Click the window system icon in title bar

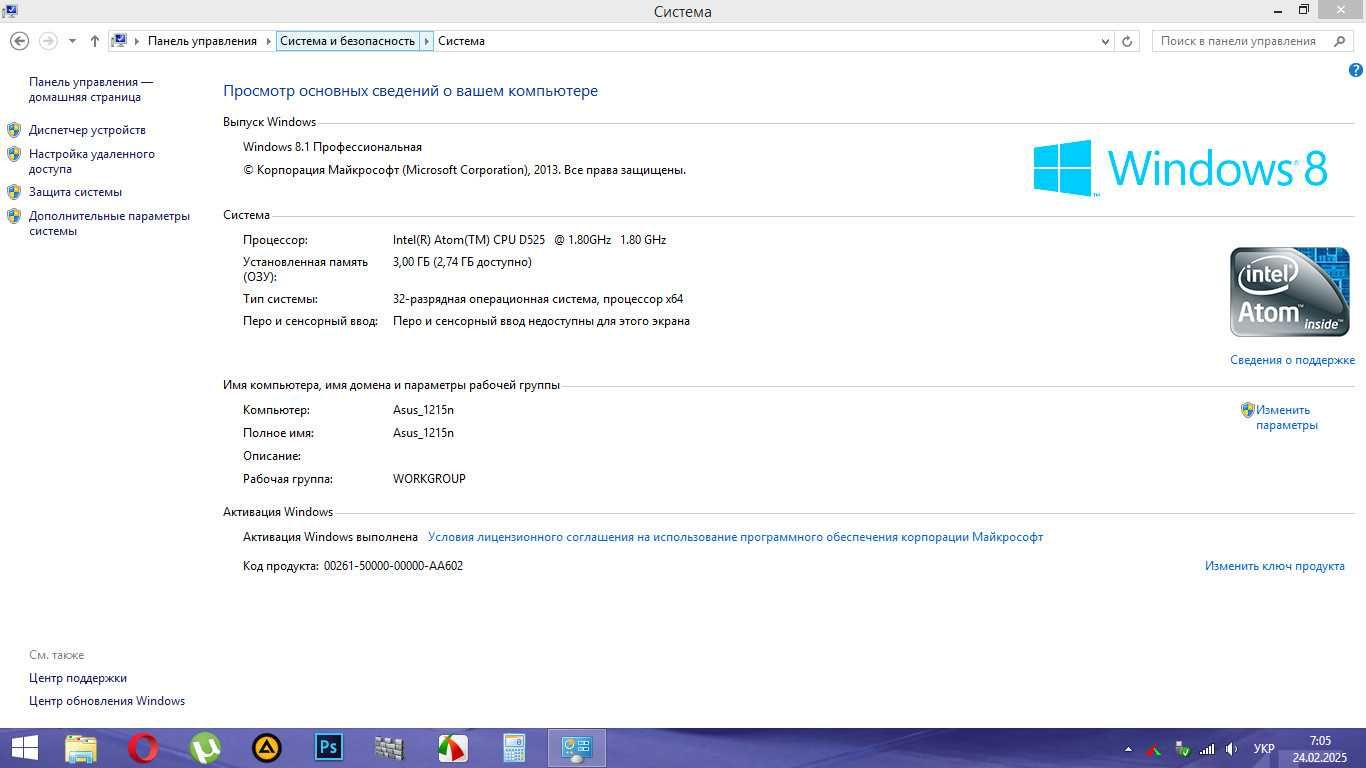(10, 11)
